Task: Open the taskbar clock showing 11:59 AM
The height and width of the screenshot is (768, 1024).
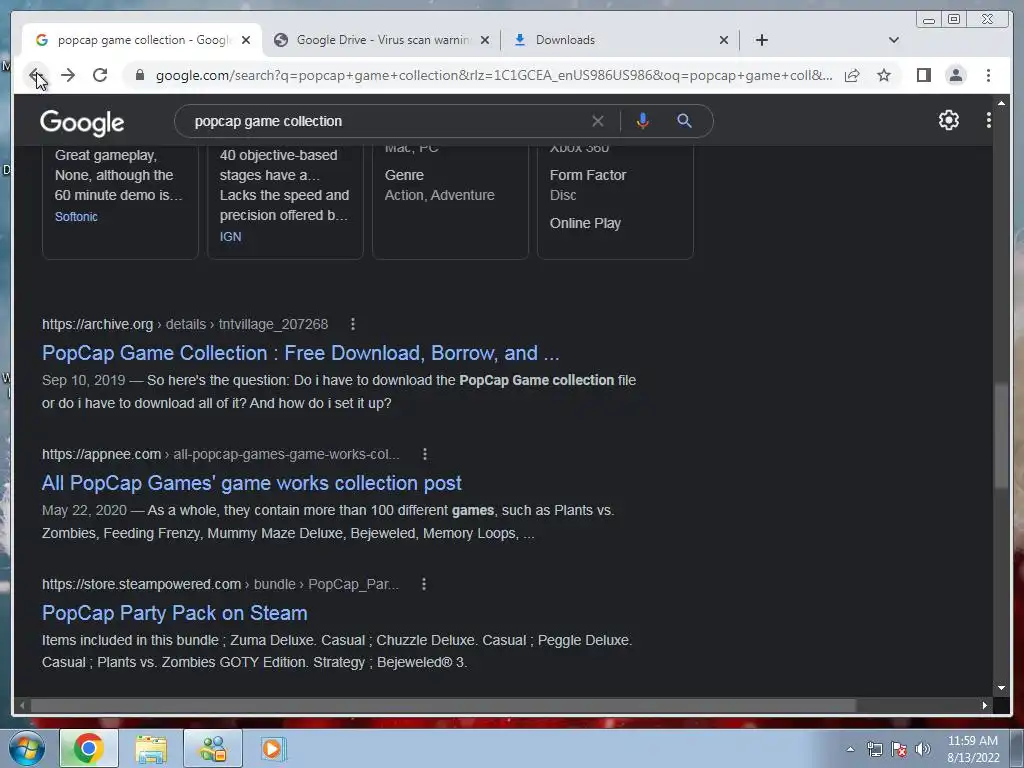Action: point(973,749)
